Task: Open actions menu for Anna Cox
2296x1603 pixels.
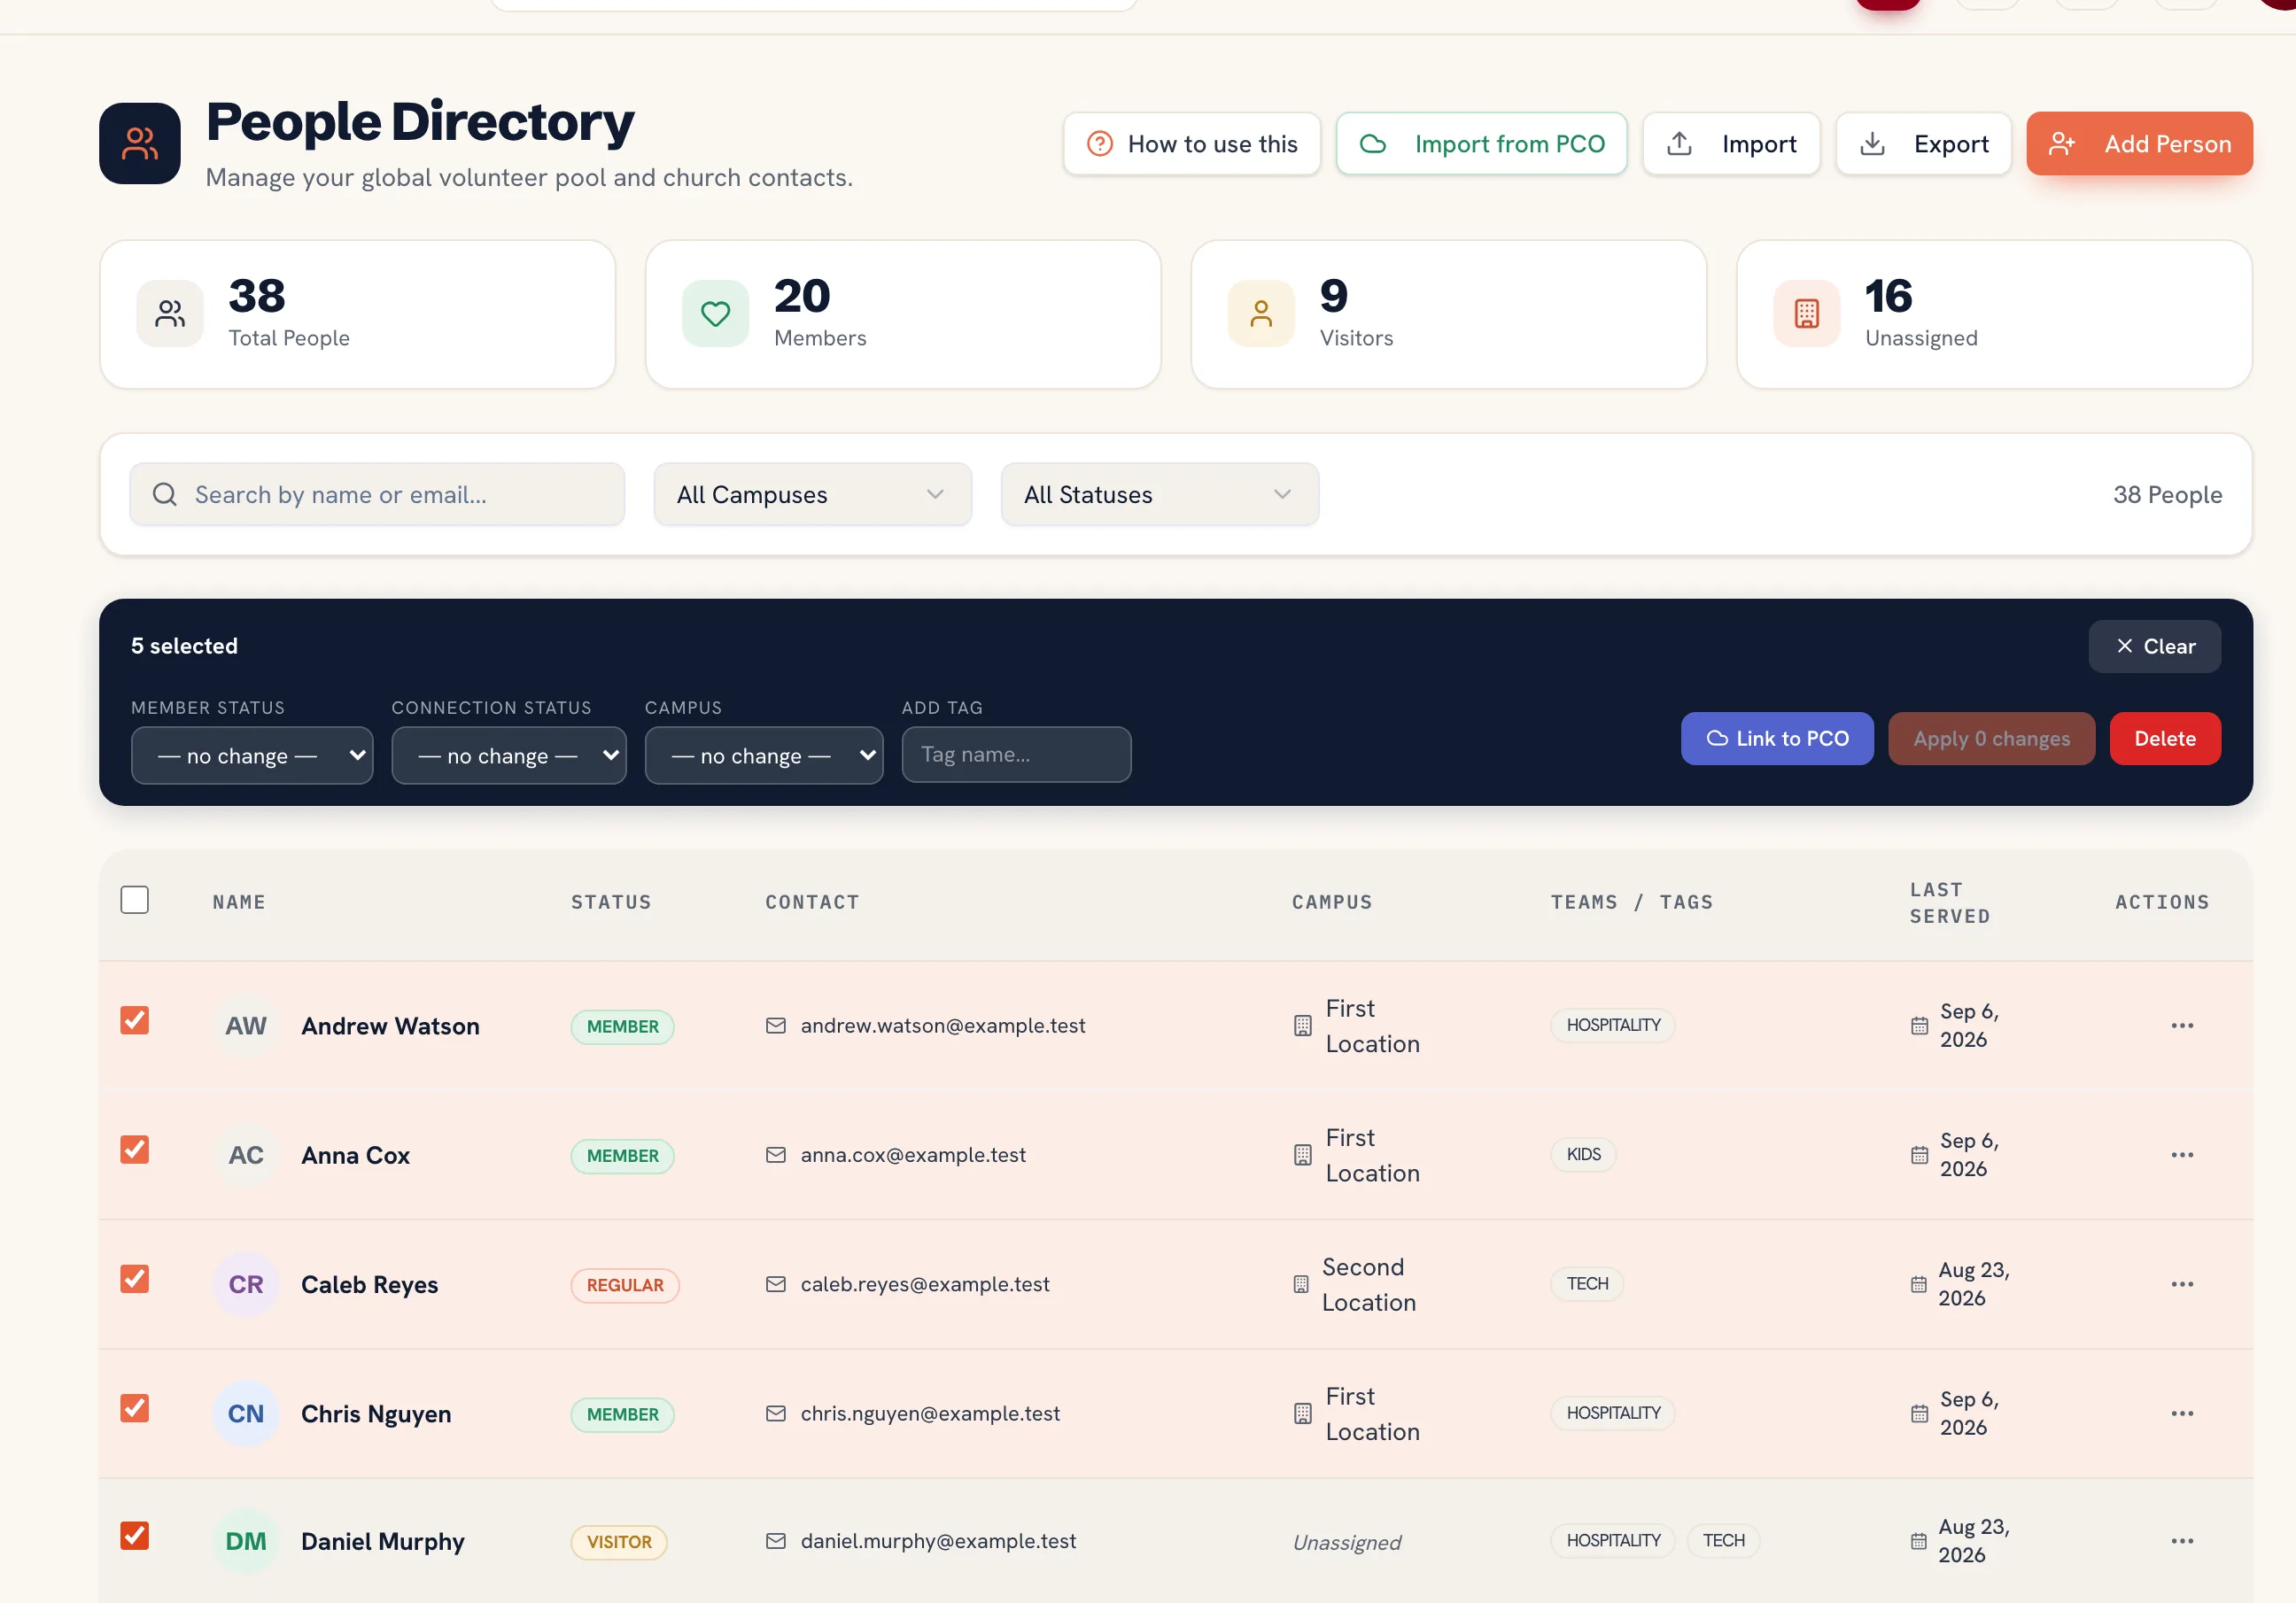Action: 2181,1155
